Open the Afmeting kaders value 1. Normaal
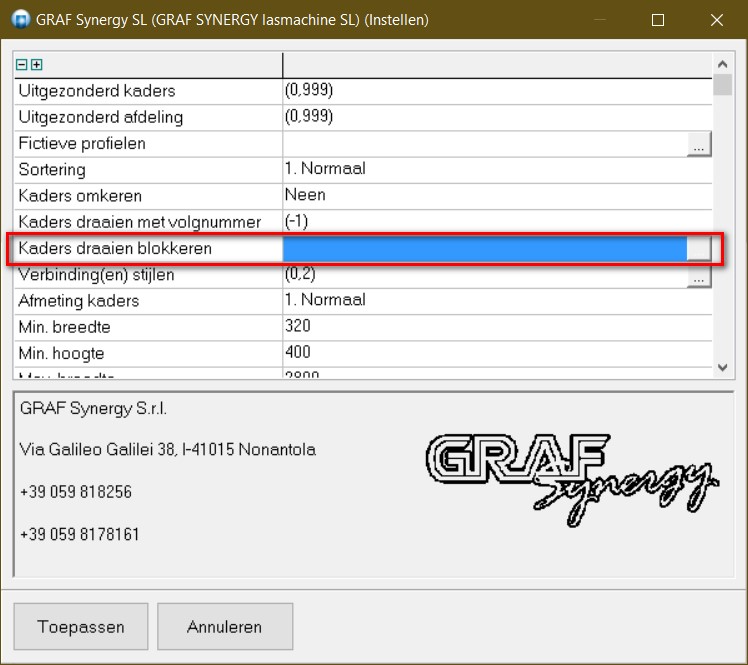748x665 pixels. [x=497, y=301]
